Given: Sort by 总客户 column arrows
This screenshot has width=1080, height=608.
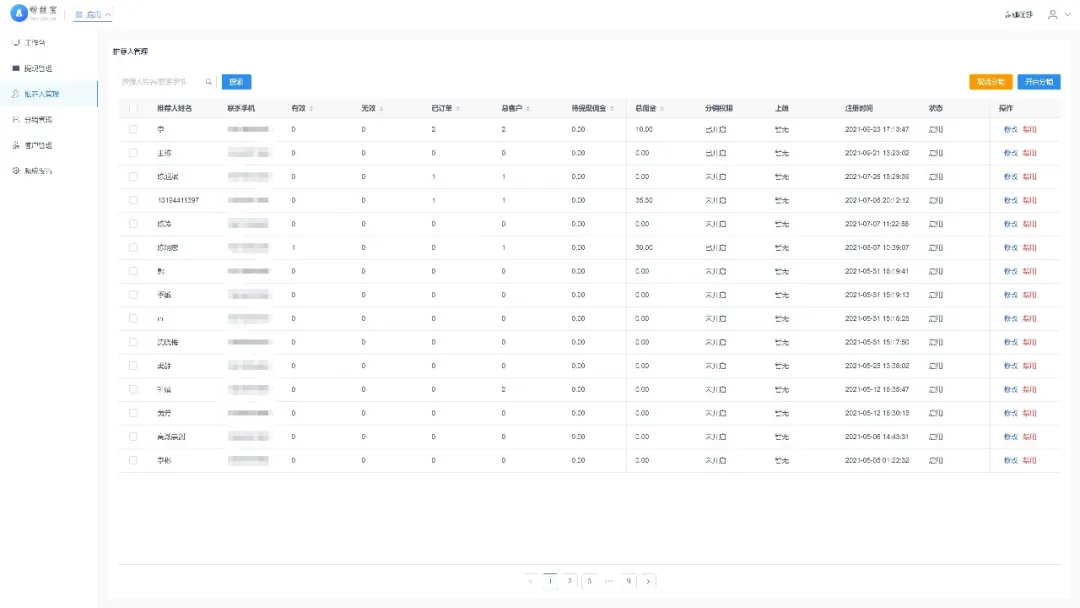Looking at the screenshot, I should click(528, 108).
